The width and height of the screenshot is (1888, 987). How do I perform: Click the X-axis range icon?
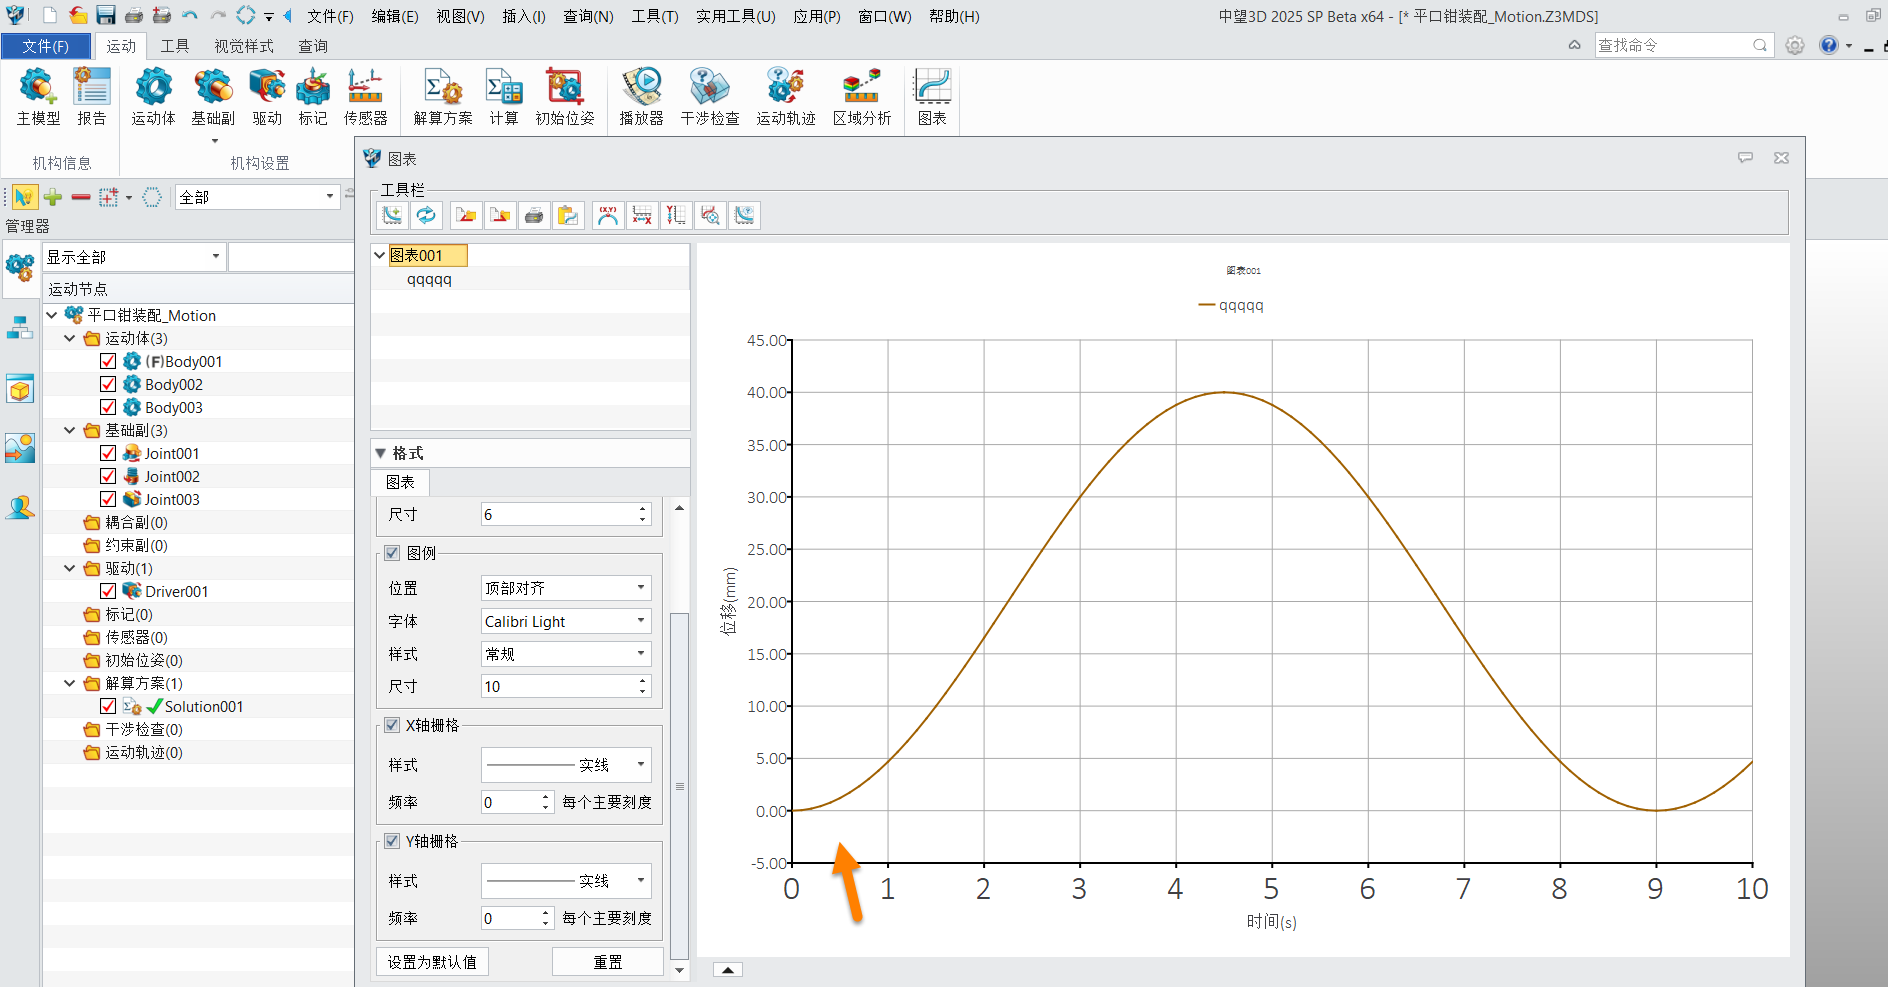click(x=642, y=215)
